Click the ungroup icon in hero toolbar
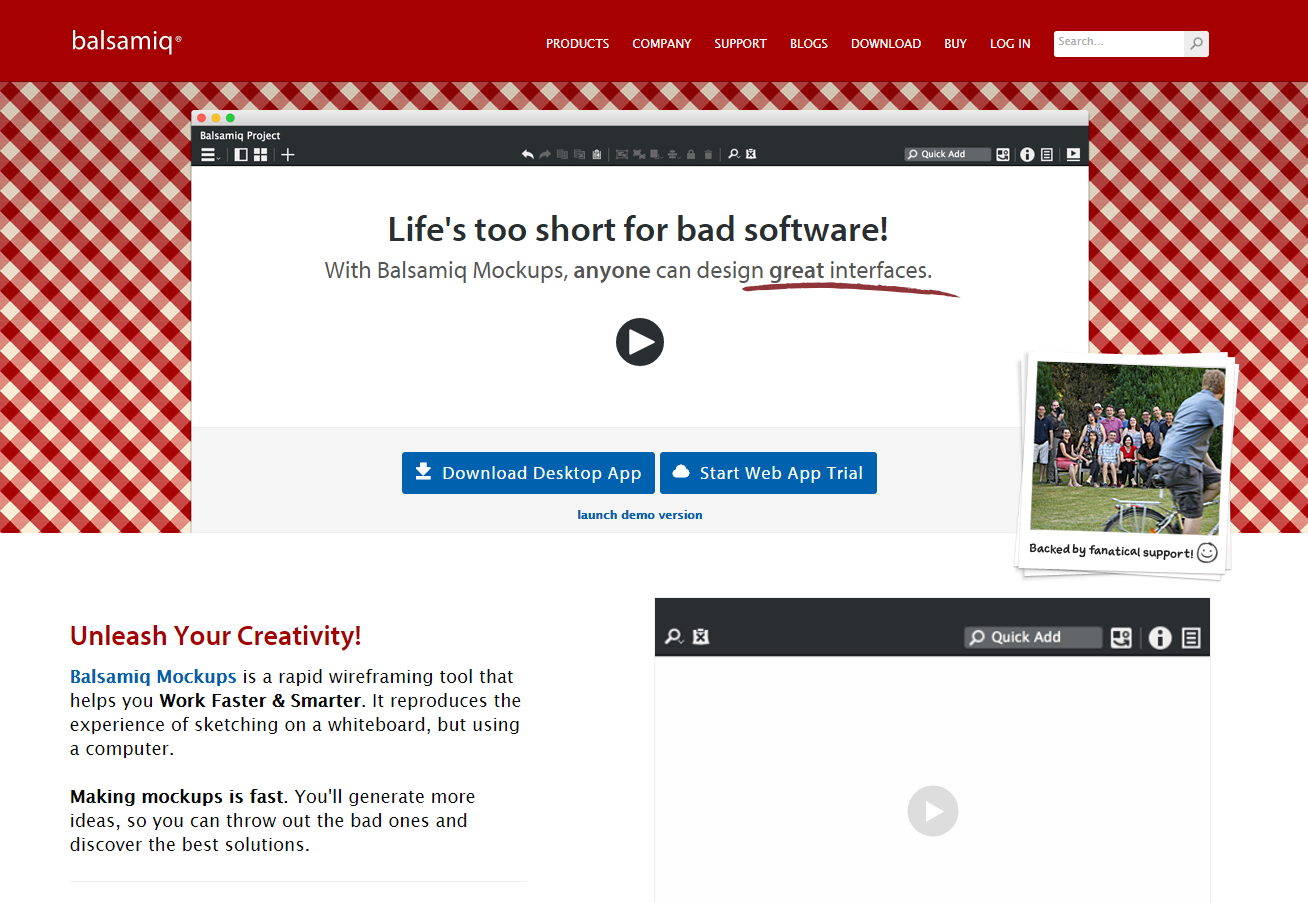The image size is (1308, 903). [639, 155]
